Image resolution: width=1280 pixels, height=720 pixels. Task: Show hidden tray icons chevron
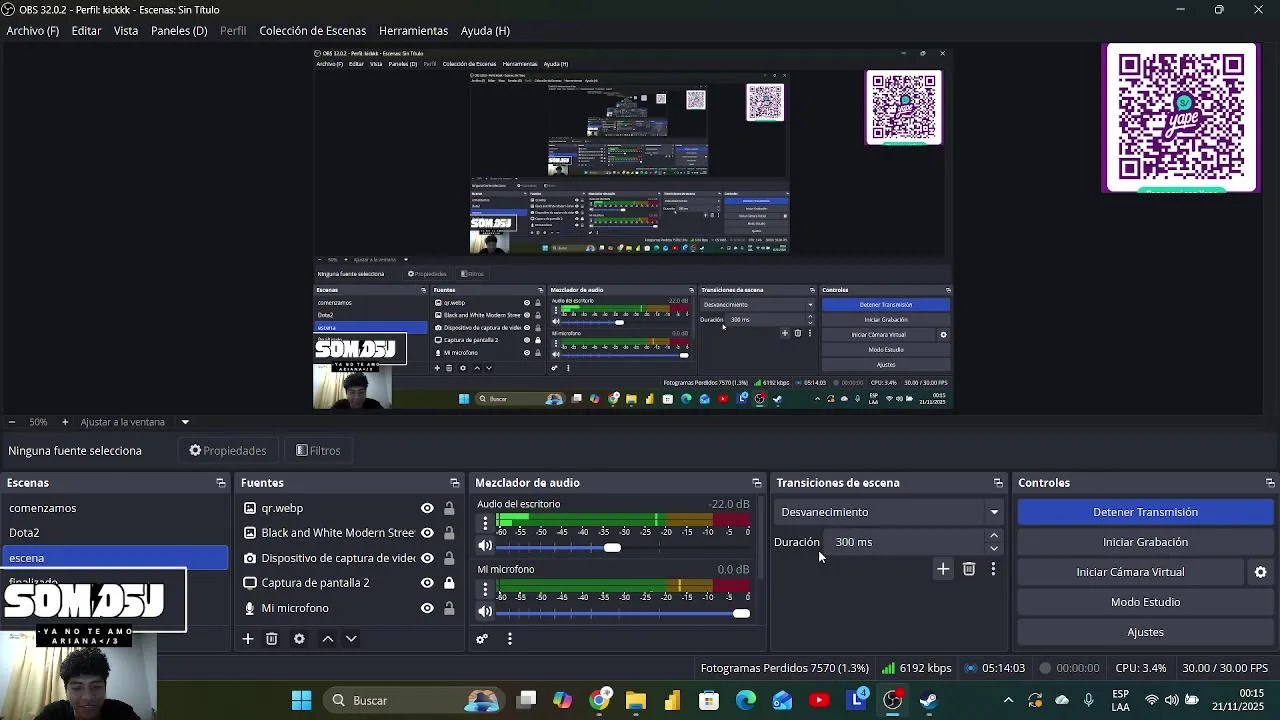[1008, 700]
